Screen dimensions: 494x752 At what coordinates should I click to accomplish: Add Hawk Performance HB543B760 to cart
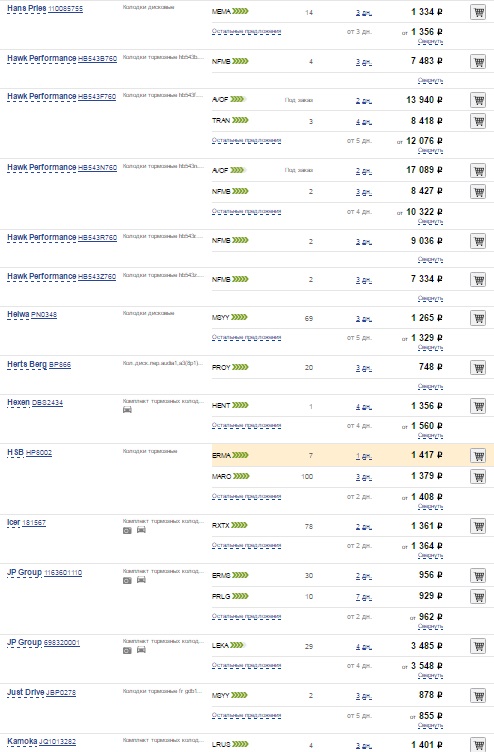478,61
